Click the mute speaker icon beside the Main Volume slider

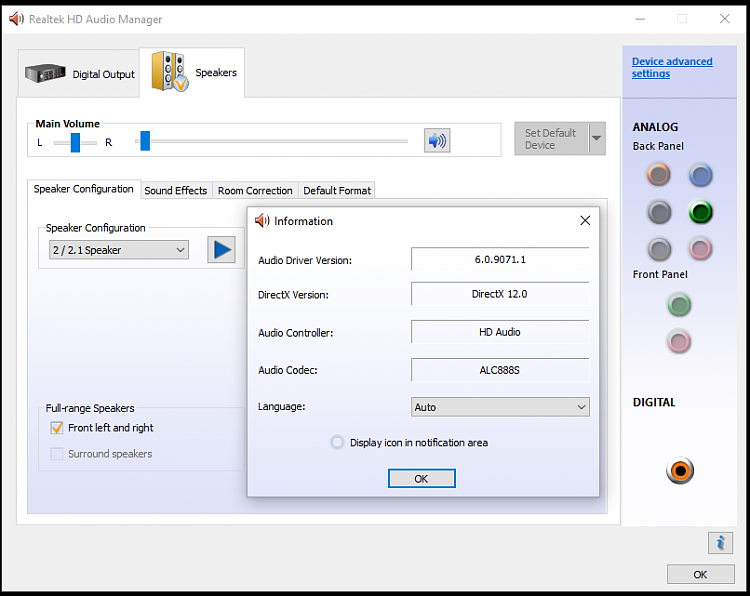tap(437, 140)
